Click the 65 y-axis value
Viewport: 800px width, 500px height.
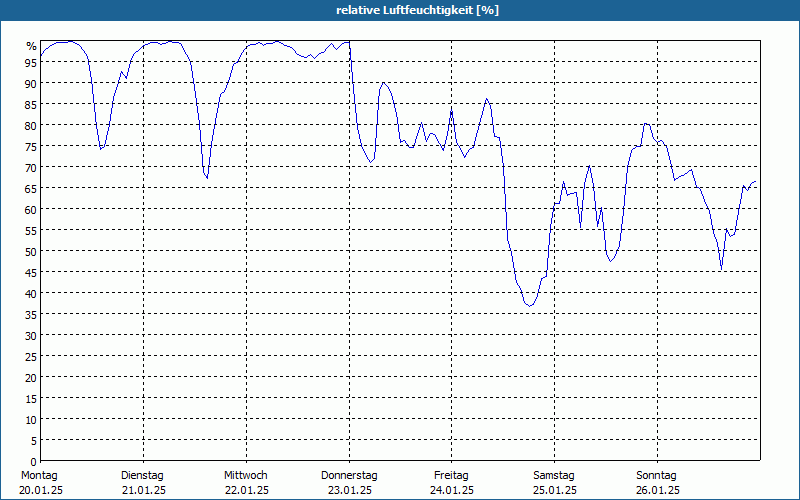(x=32, y=188)
